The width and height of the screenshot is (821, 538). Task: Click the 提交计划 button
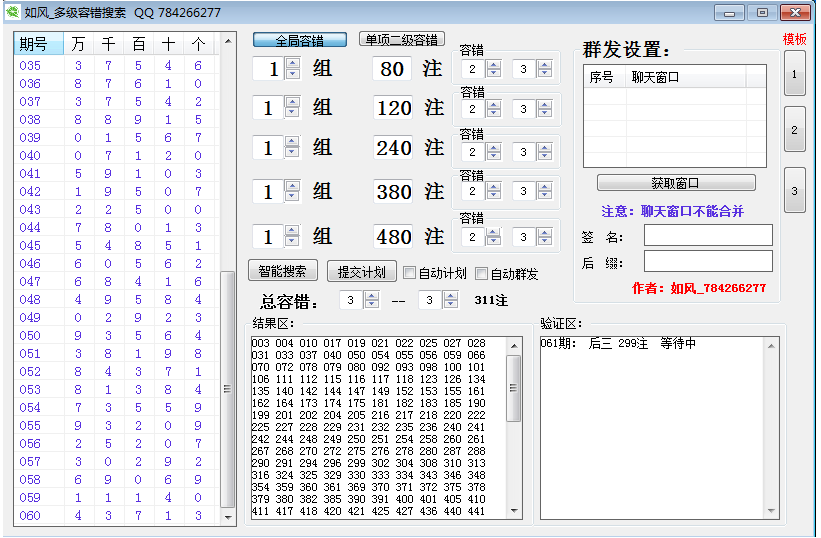click(x=362, y=272)
